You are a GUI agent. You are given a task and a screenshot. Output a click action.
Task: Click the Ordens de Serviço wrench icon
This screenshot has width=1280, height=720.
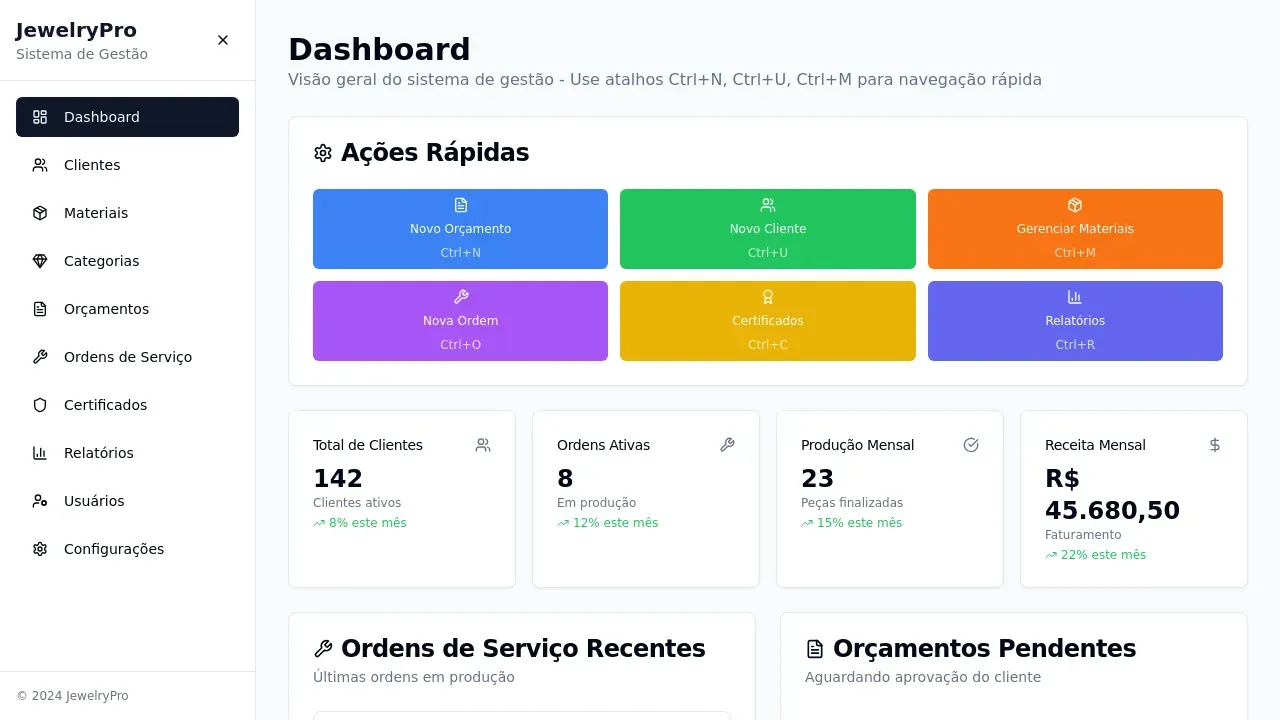tap(40, 357)
